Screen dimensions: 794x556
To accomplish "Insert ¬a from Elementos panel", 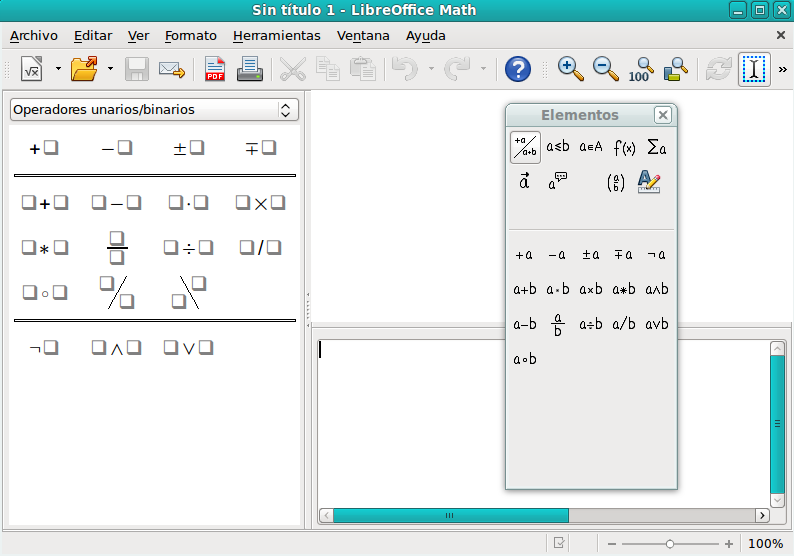I will pyautogui.click(x=657, y=255).
